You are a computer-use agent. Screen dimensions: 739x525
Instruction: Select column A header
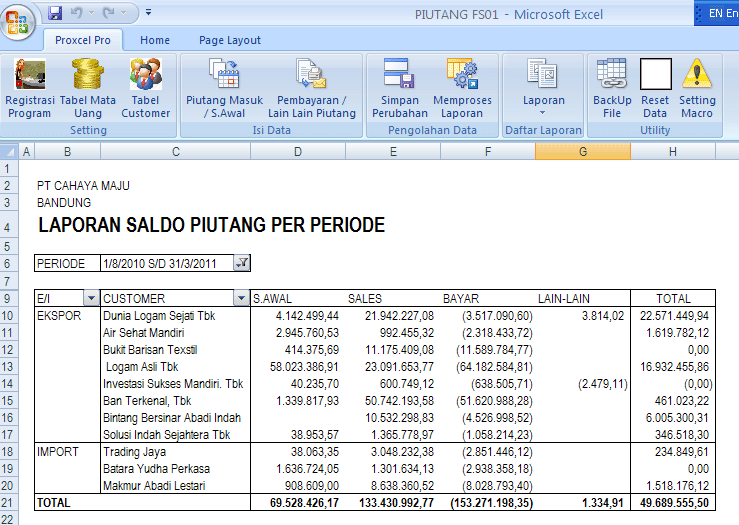(x=26, y=151)
